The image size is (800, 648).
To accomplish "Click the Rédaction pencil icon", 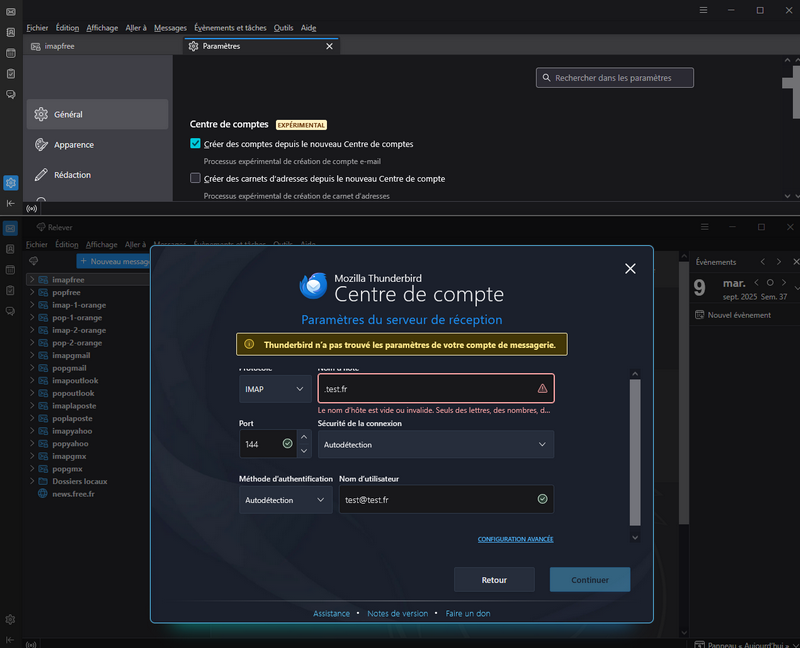I will pyautogui.click(x=41, y=175).
